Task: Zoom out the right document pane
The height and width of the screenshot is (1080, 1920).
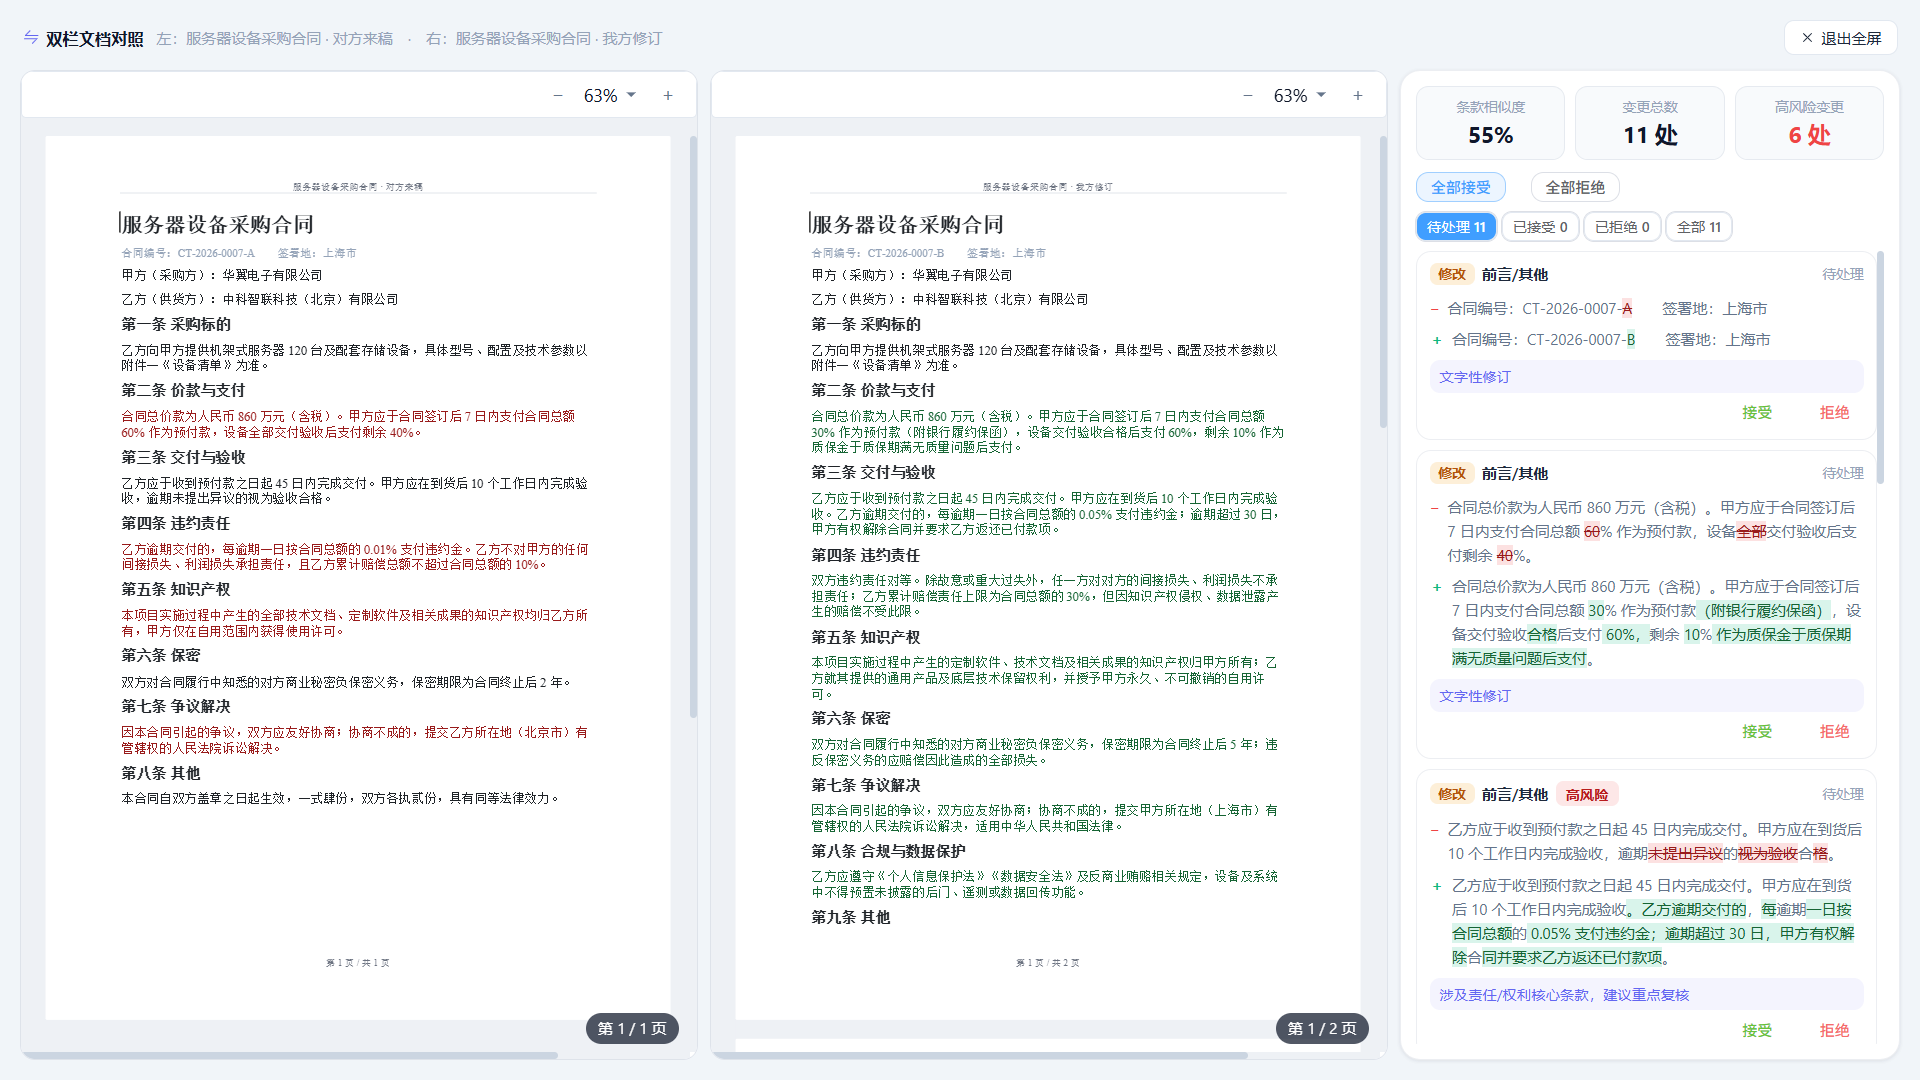Action: (1248, 96)
